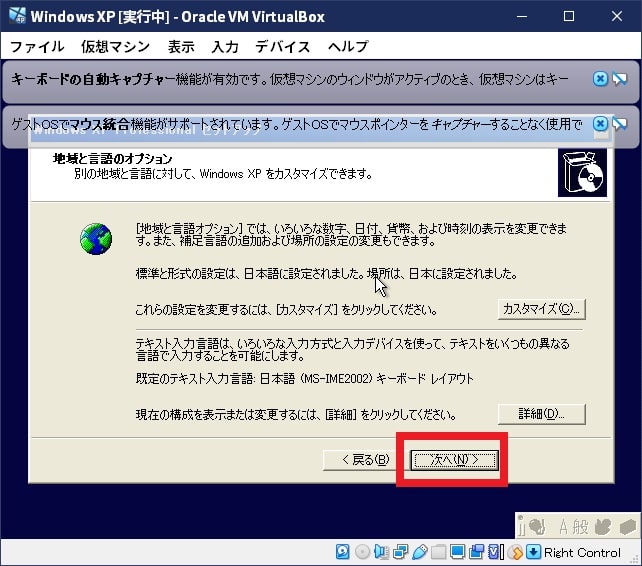Minimize the VirtualBox window

pos(522,16)
